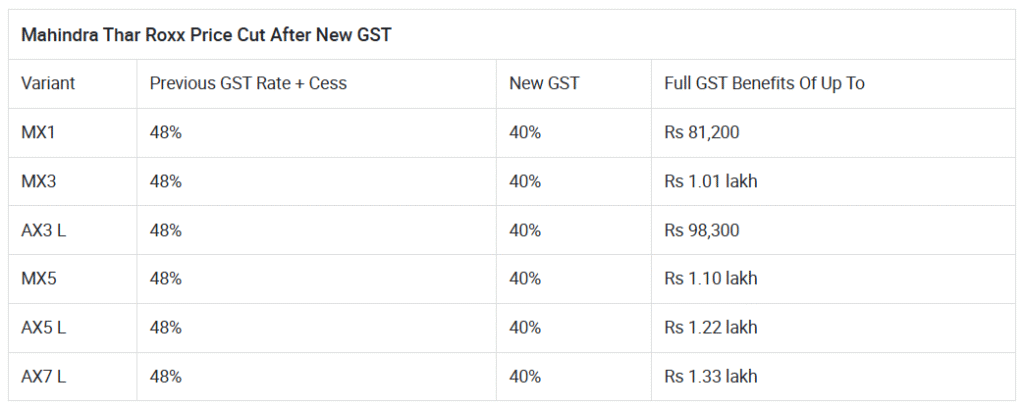Select the Variant column header

[48, 84]
